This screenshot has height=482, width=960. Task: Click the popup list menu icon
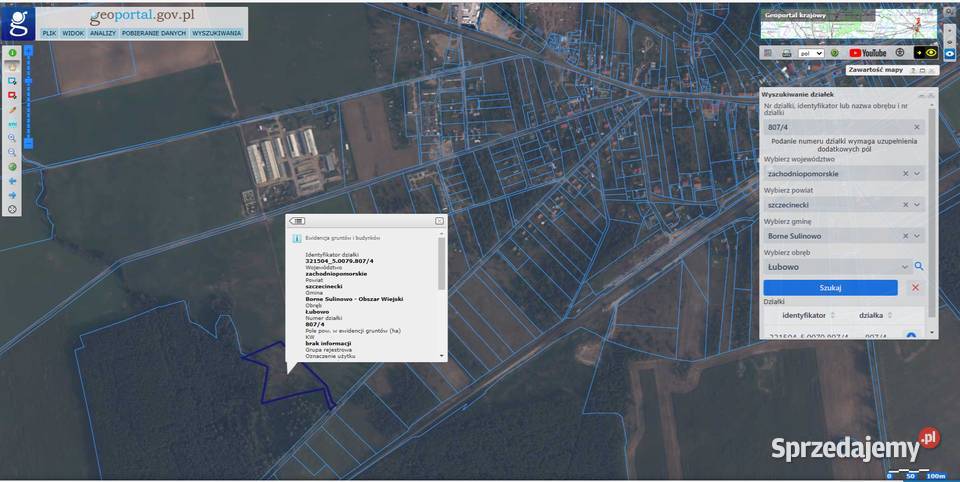click(298, 221)
